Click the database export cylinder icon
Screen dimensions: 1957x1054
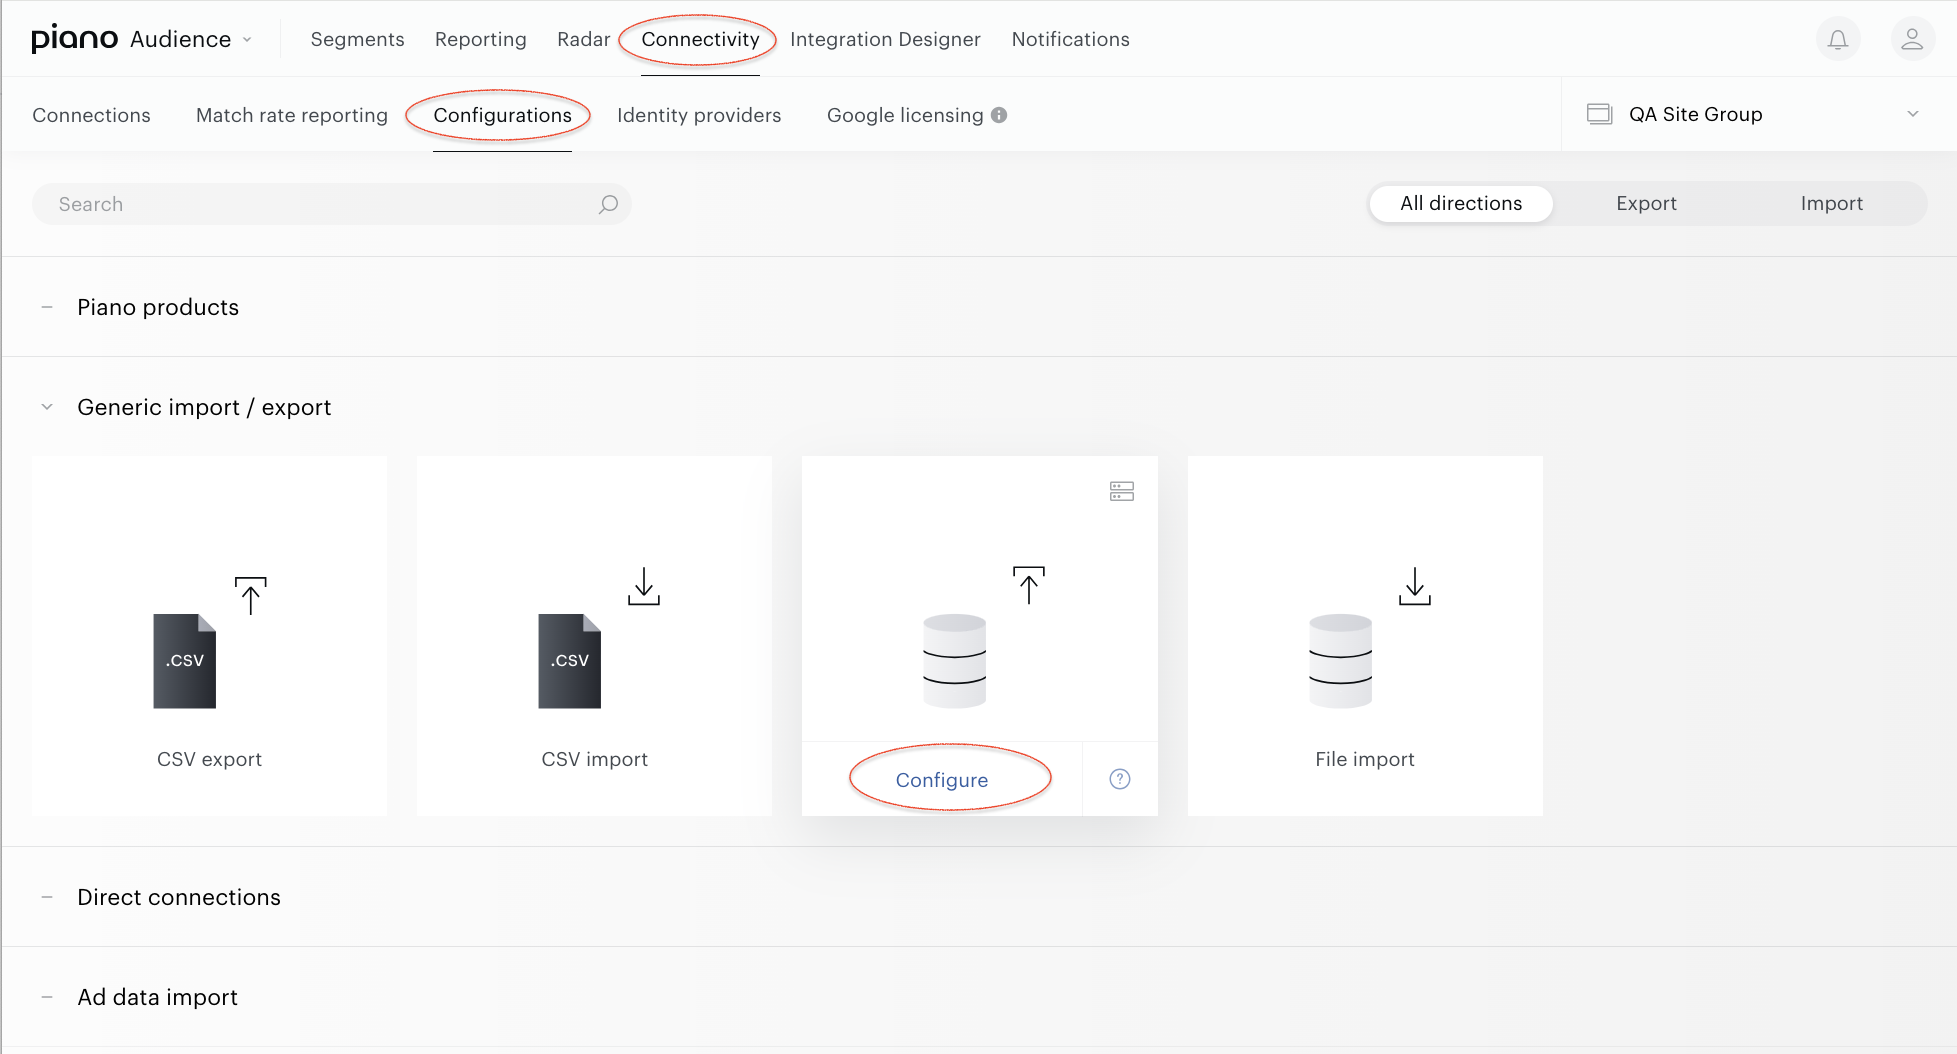pos(954,661)
